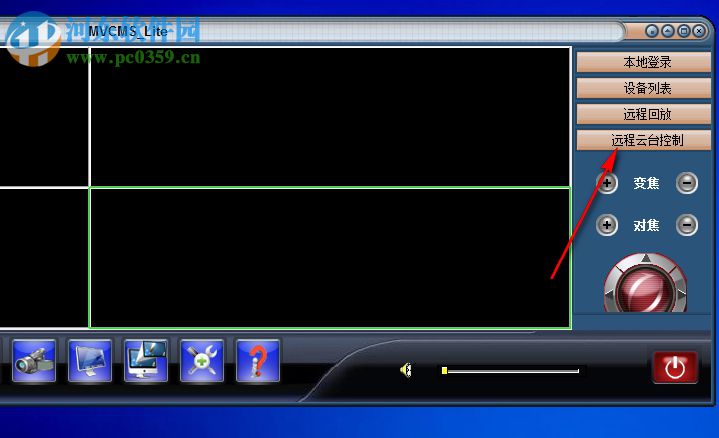Select the green-bordered video pane
719x438 pixels.
(330, 258)
